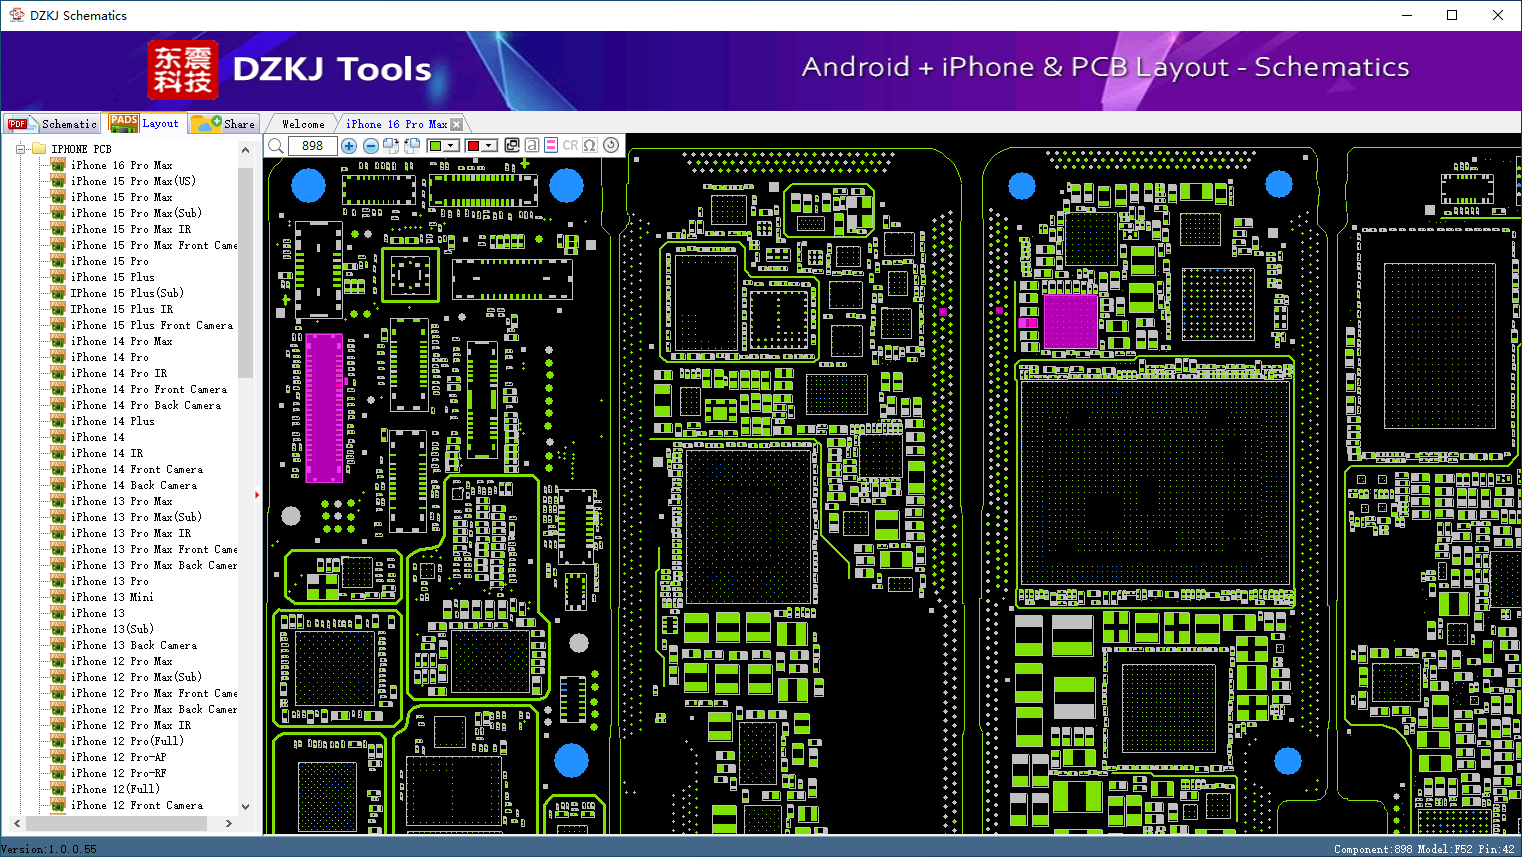This screenshot has height=857, width=1522.
Task: Open the green color dropdown arrow
Action: 452,146
